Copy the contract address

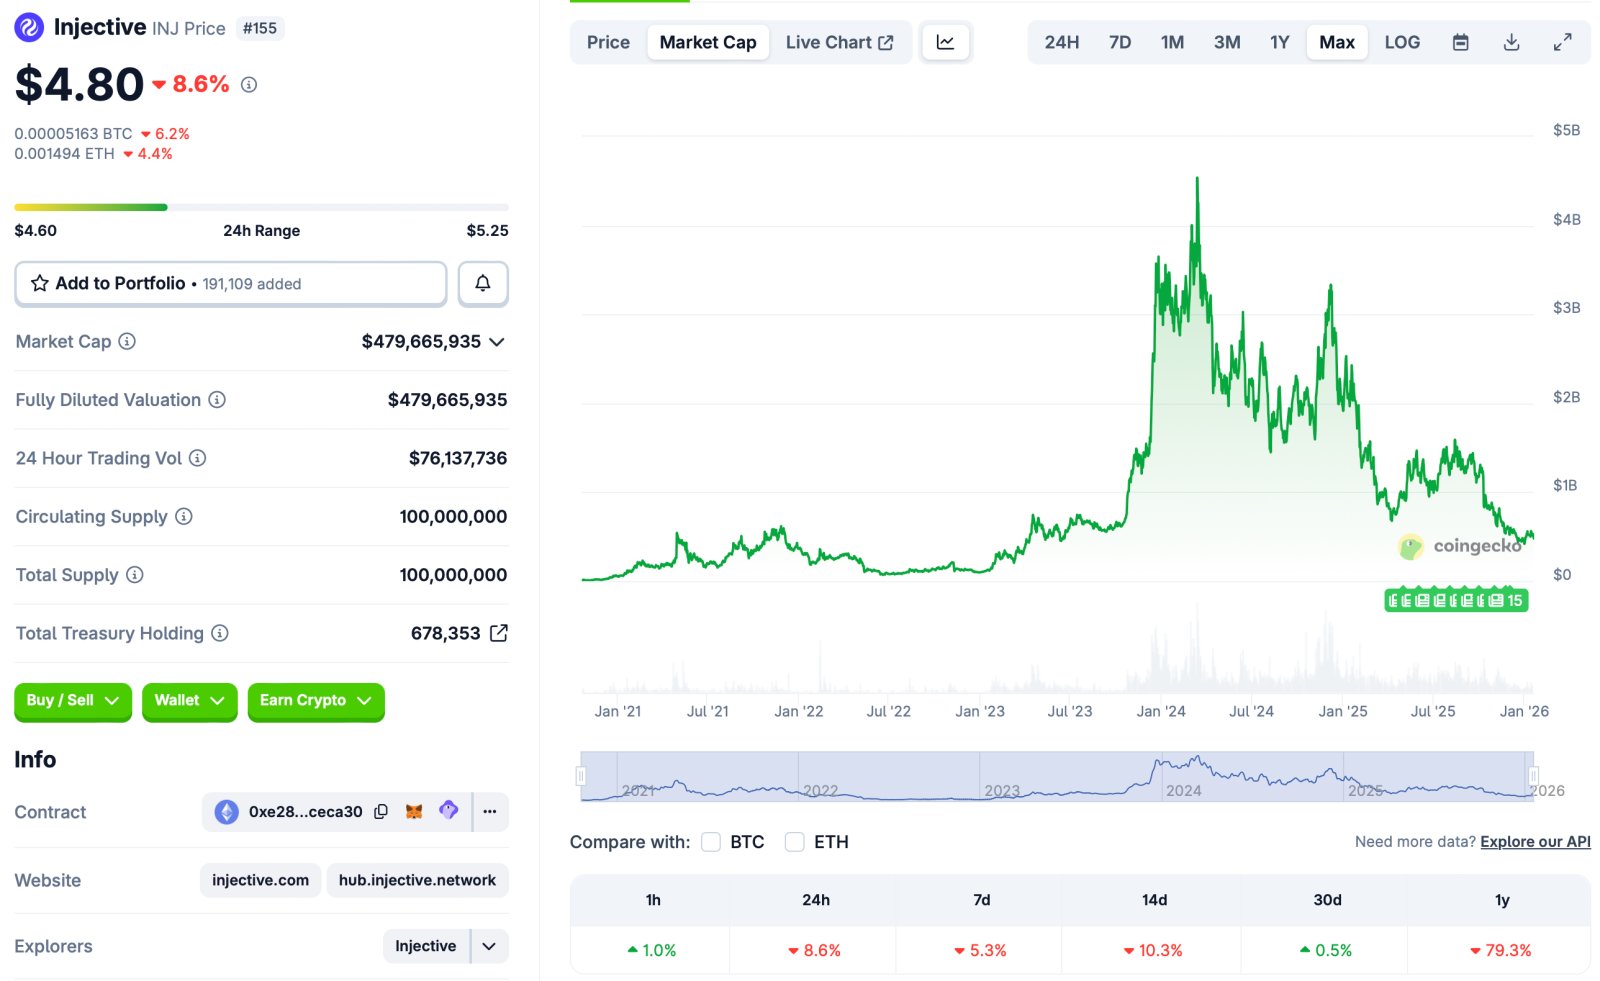tap(381, 812)
